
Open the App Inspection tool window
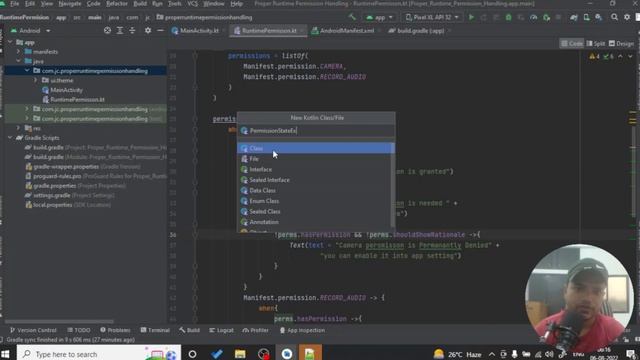tap(302, 330)
